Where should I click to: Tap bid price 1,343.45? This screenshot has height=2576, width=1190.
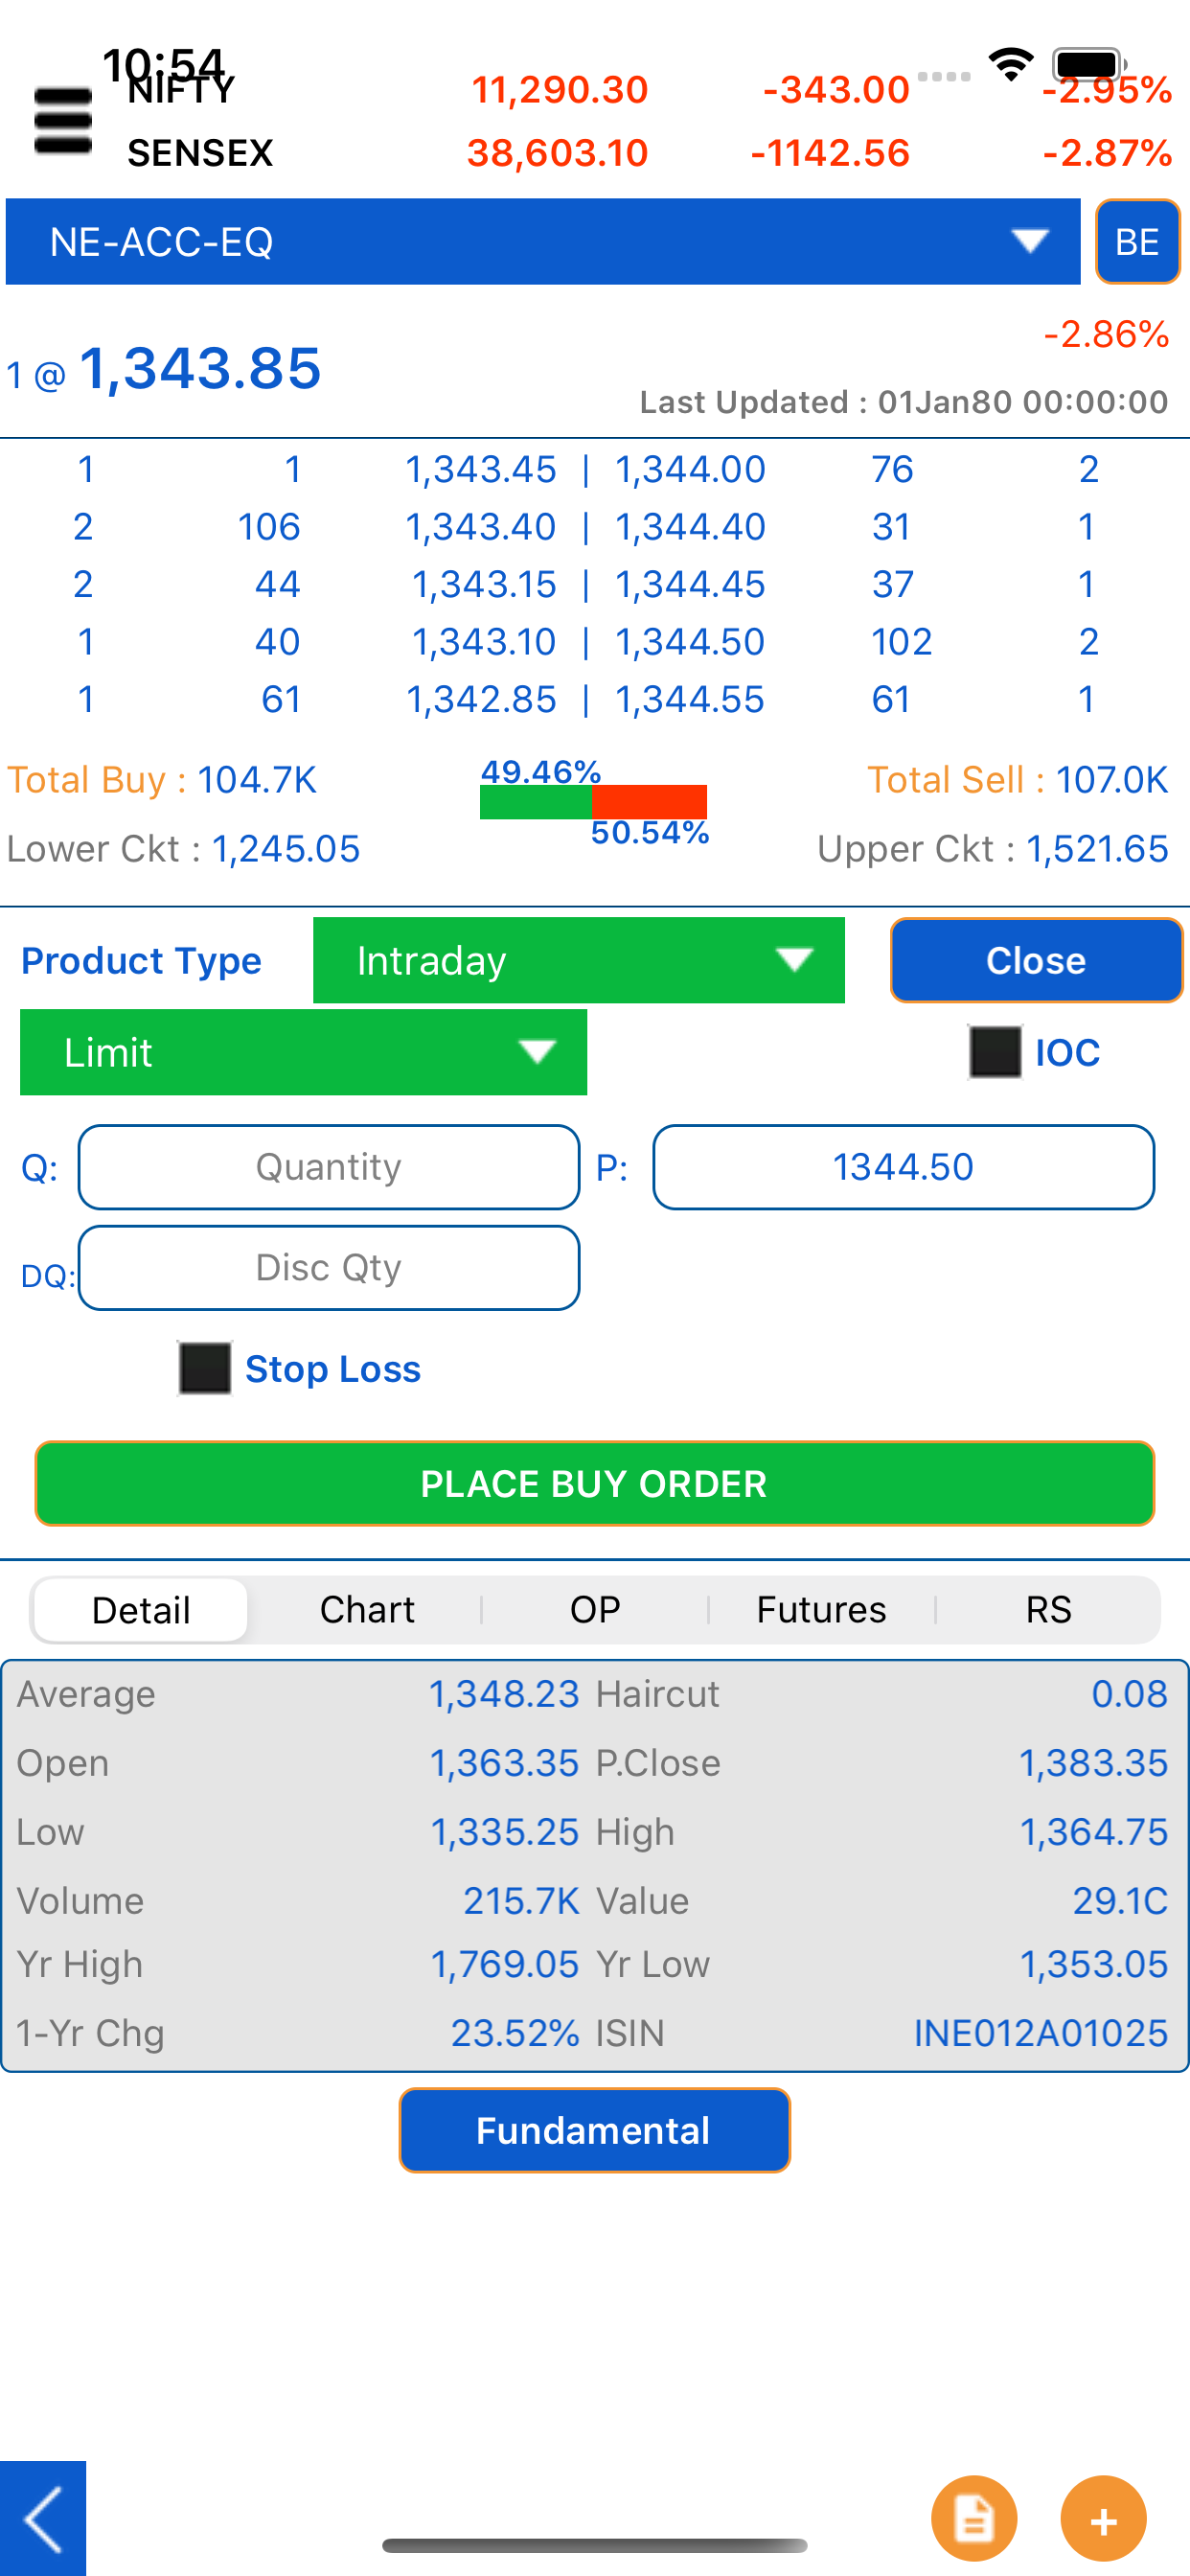480,470
